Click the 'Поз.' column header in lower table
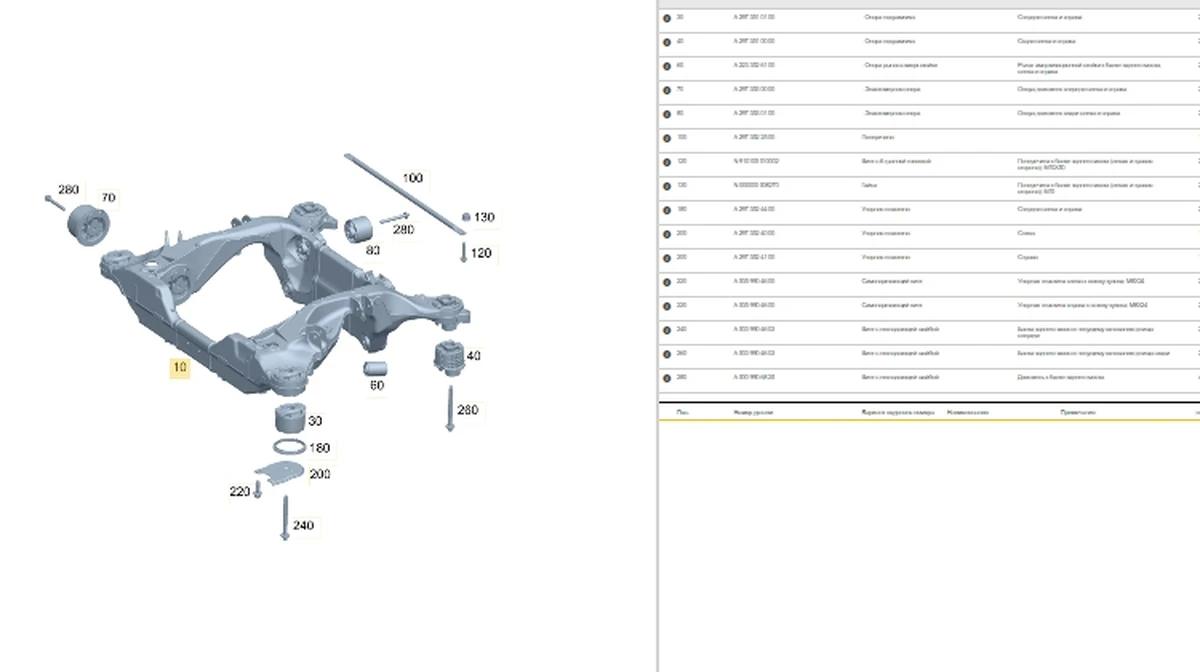The width and height of the screenshot is (1200, 672). [x=681, y=412]
